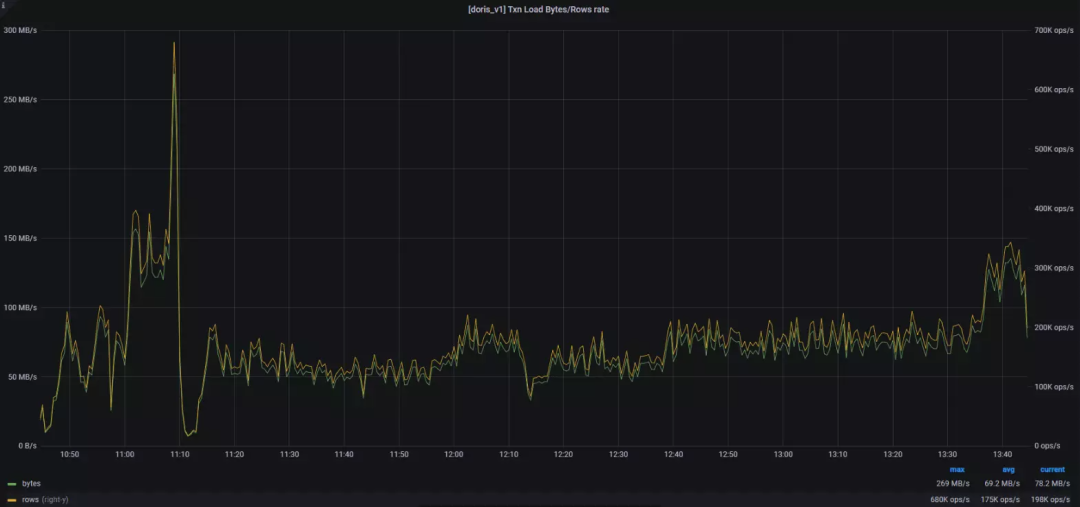The width and height of the screenshot is (1080, 507).
Task: Click the peak of the spike near 11:10
Action: (174, 43)
